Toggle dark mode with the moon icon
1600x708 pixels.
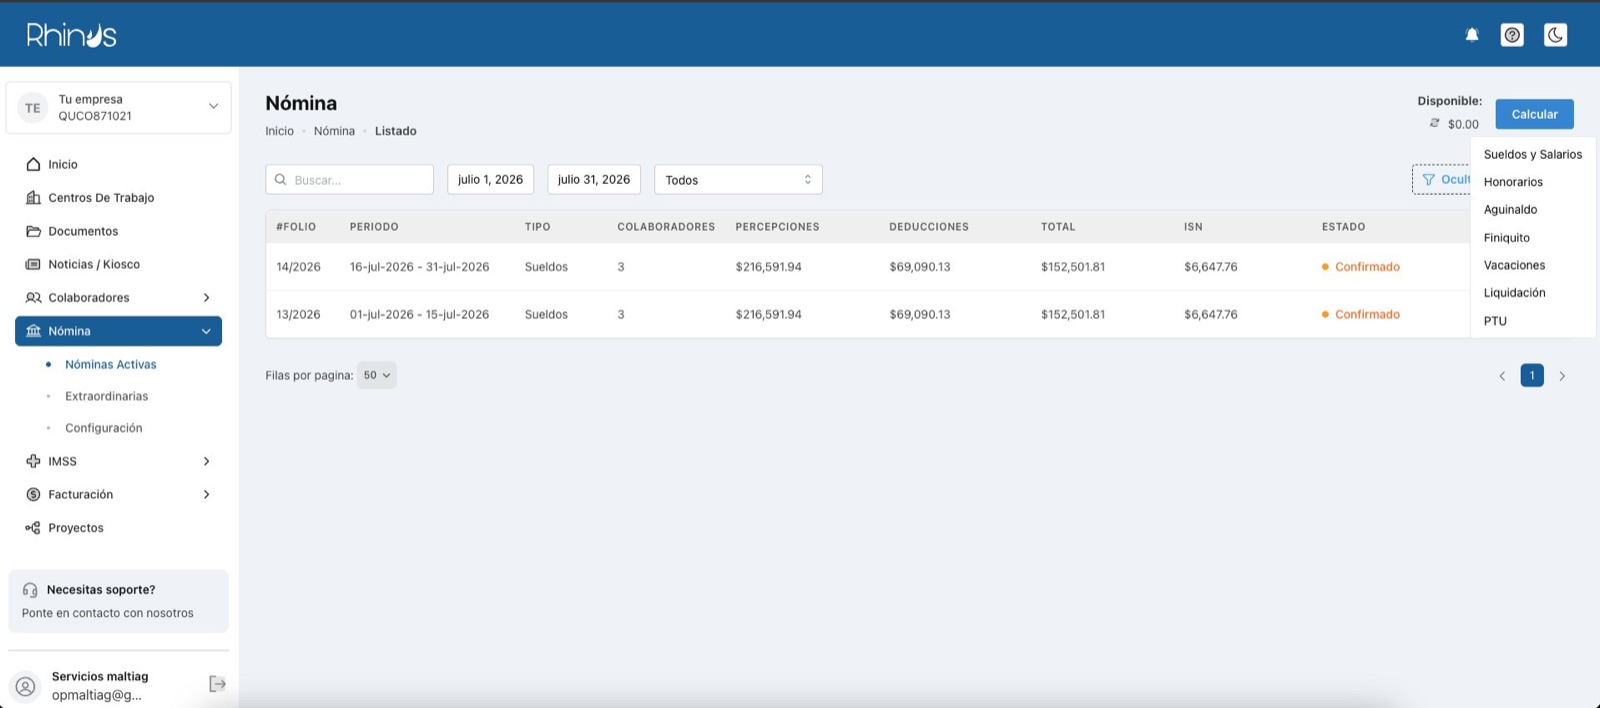point(1555,35)
